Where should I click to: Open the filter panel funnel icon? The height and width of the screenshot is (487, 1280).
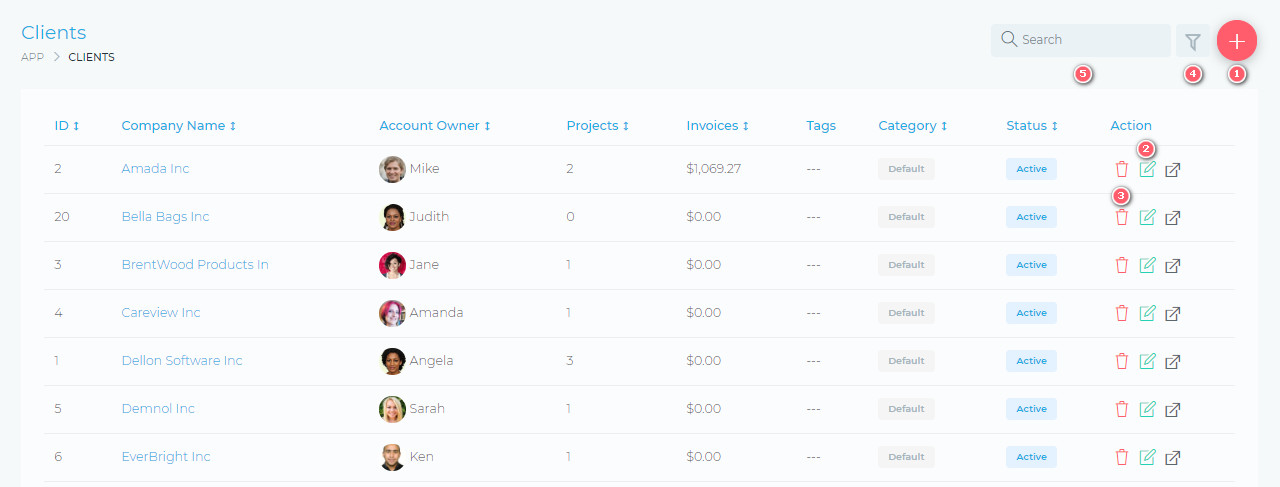point(1192,41)
